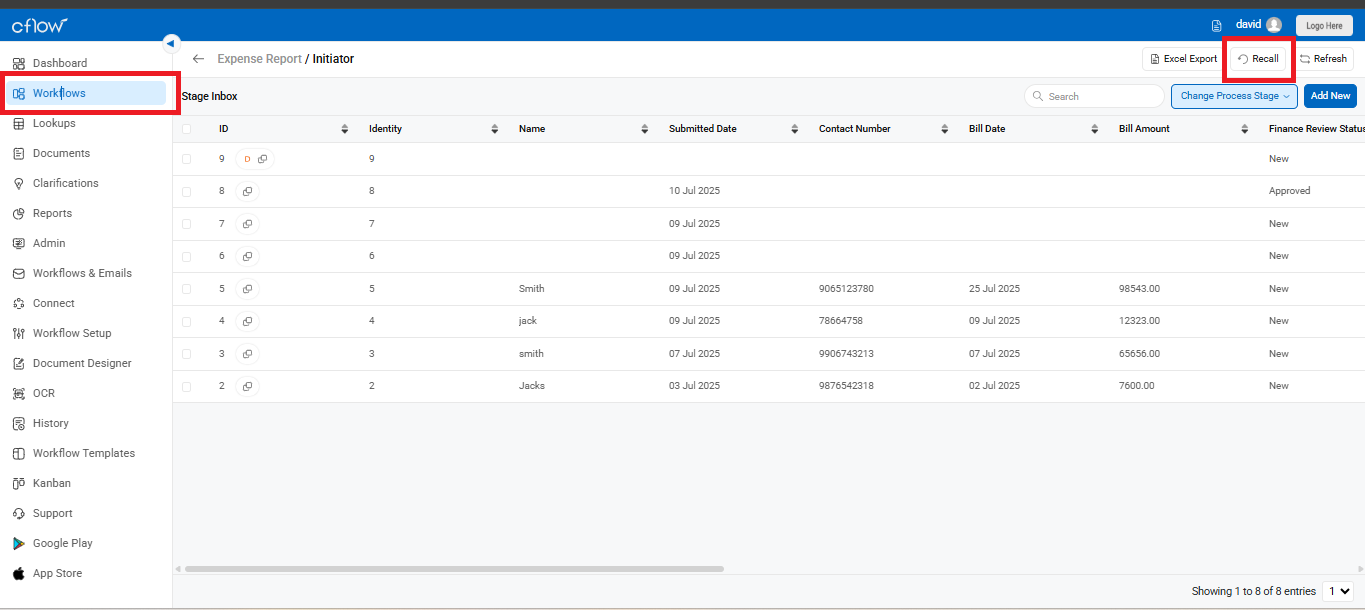
Task: Click Add New to create a request
Action: (1330, 96)
